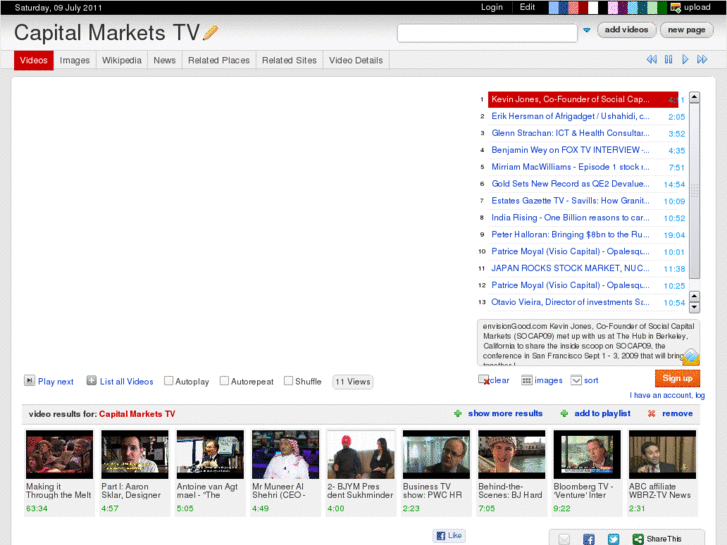Switch to the Images tab
Viewport: 727px width, 545px height.
click(75, 60)
